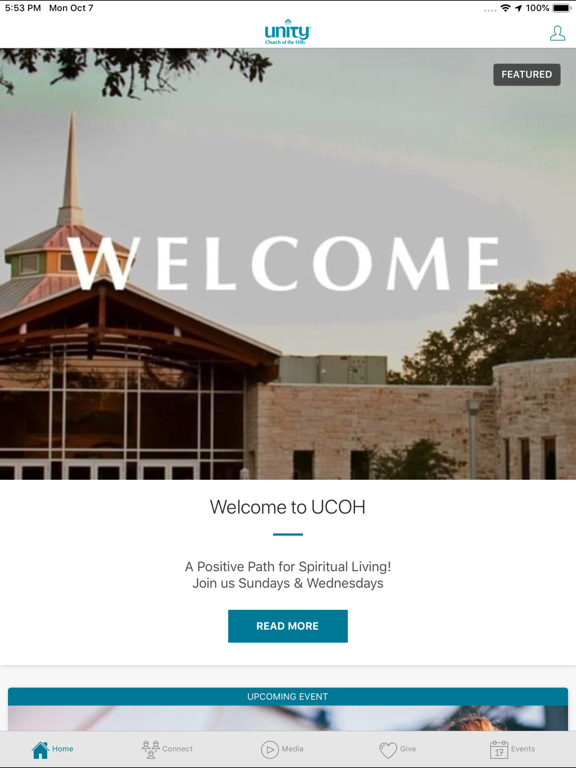Tap the Events calendar icon
Screen dimensions: 576x768
tap(499, 749)
